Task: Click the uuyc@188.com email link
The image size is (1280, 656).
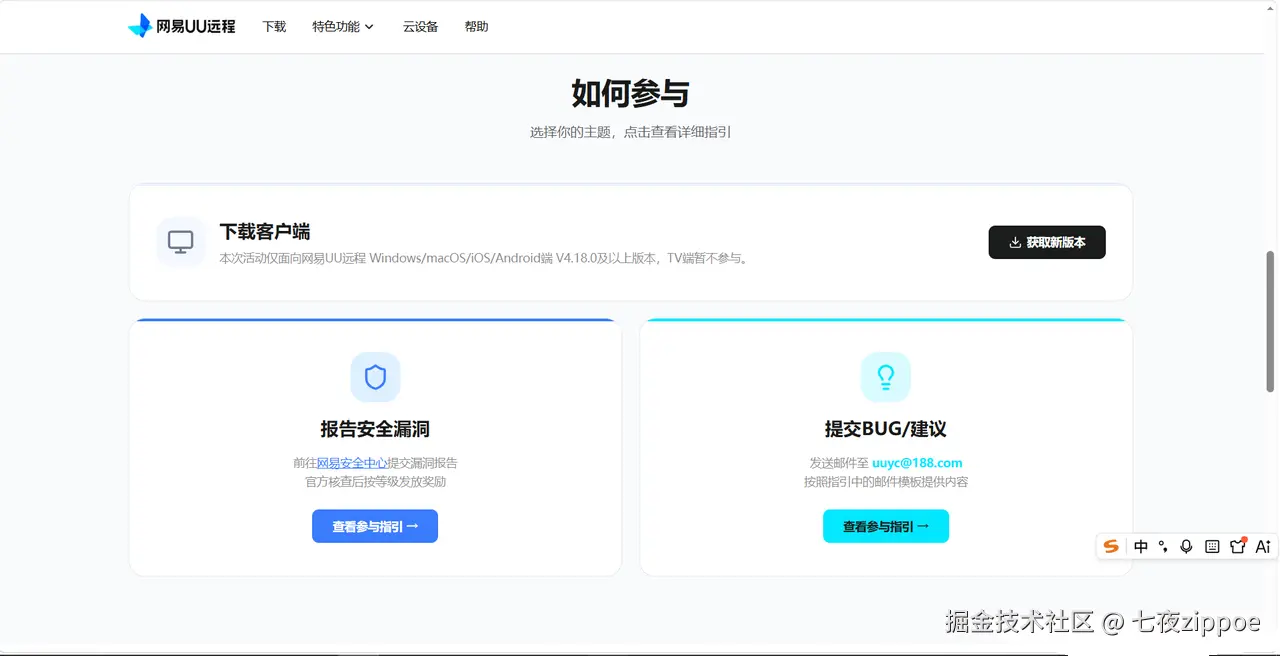Action: coord(917,463)
